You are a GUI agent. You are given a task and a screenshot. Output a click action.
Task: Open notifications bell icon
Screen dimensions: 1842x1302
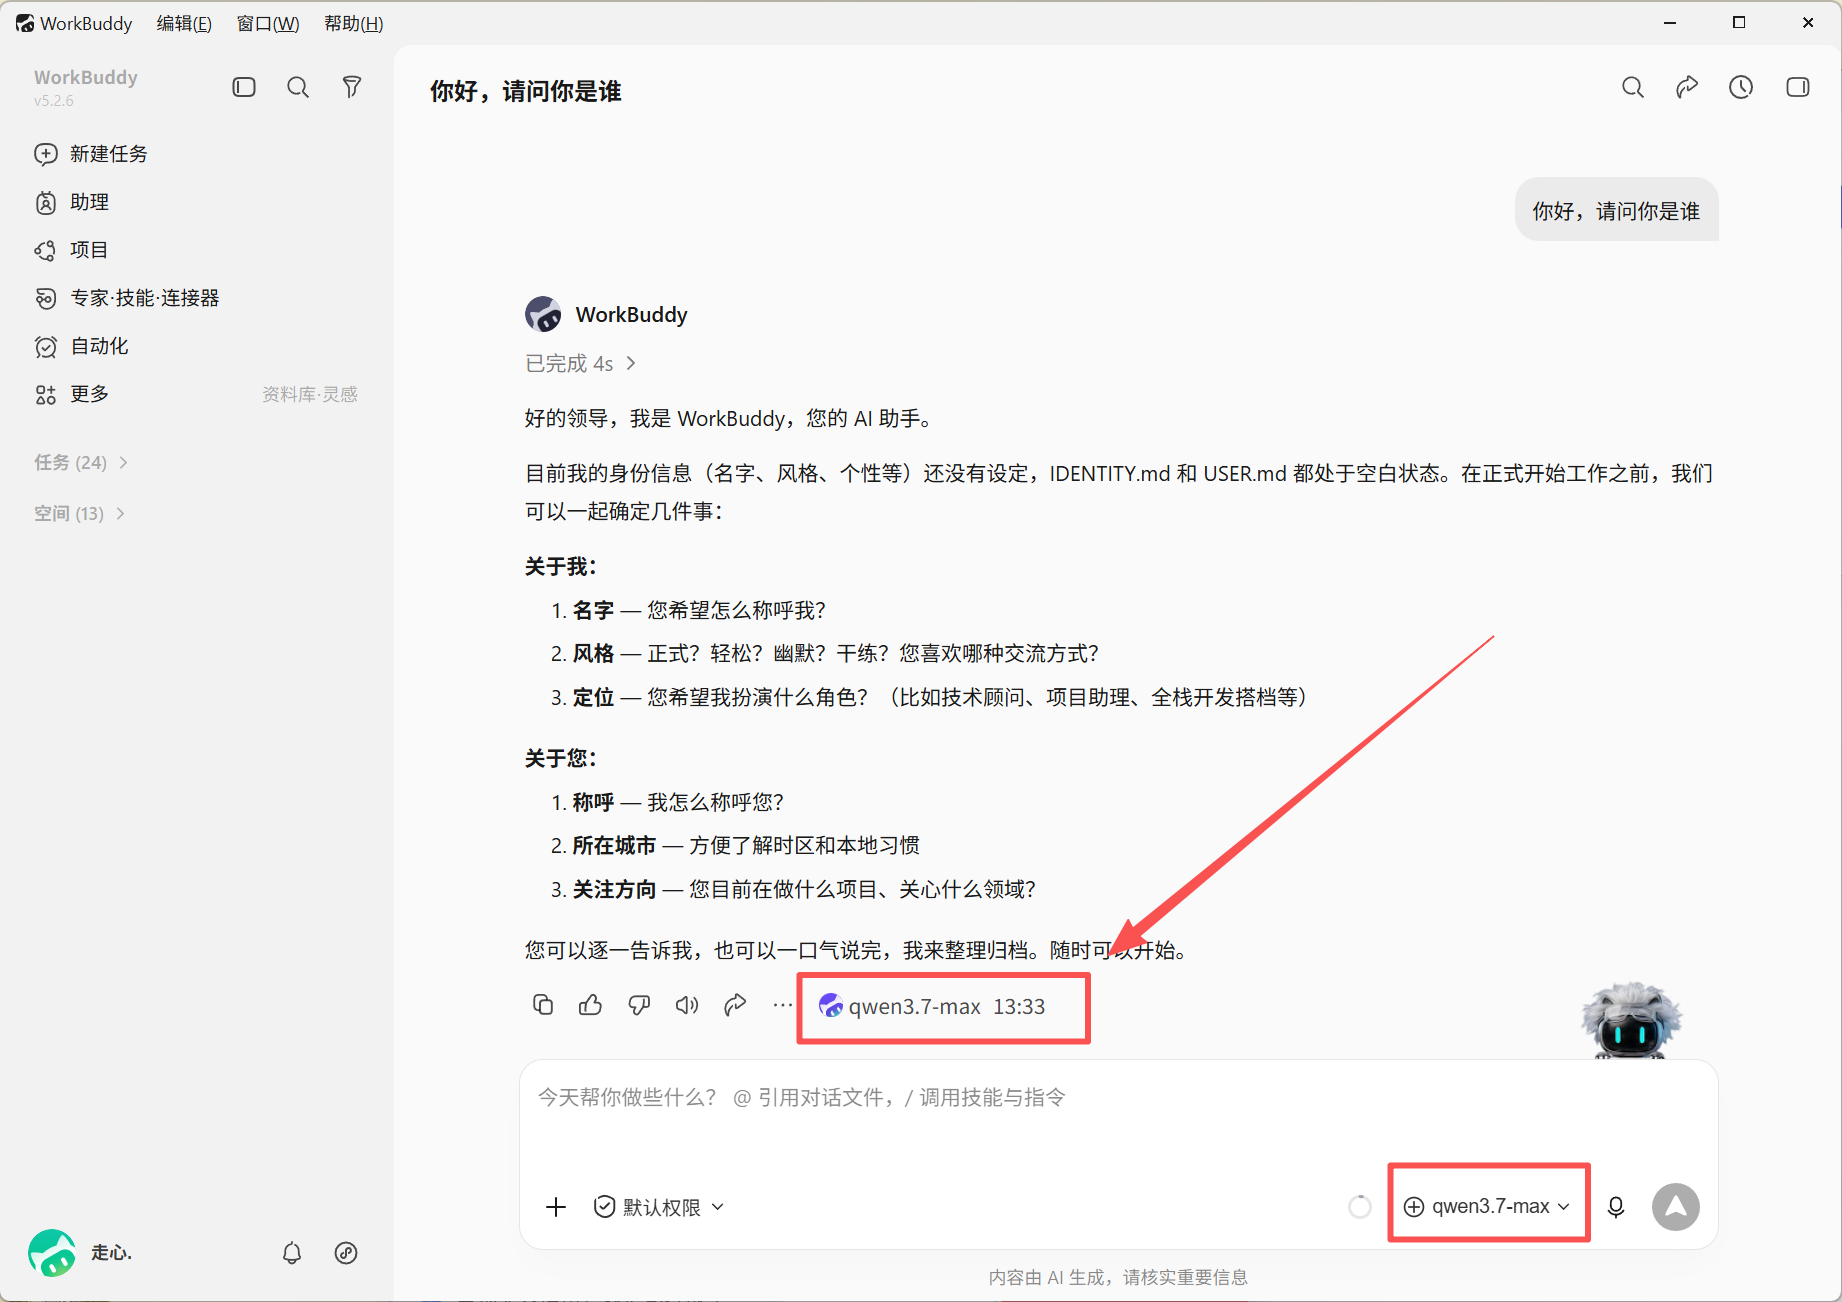[292, 1253]
